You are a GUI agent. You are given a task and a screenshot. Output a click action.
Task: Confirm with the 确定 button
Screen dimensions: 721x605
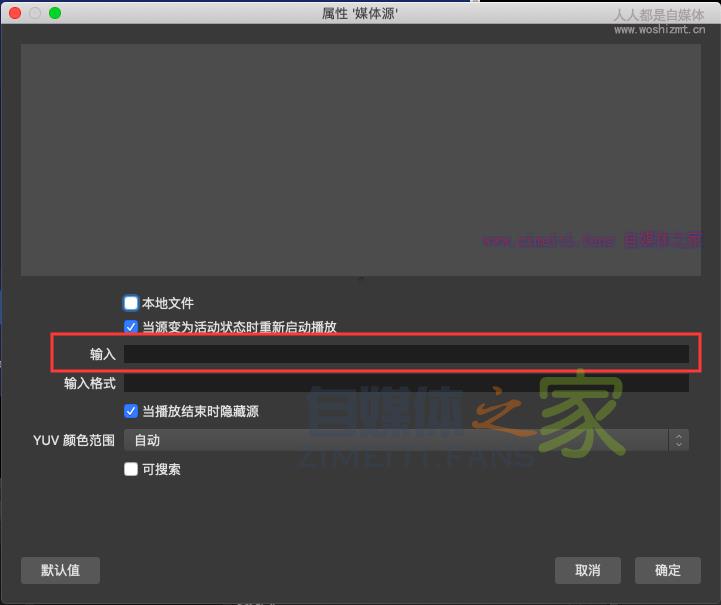coord(668,570)
